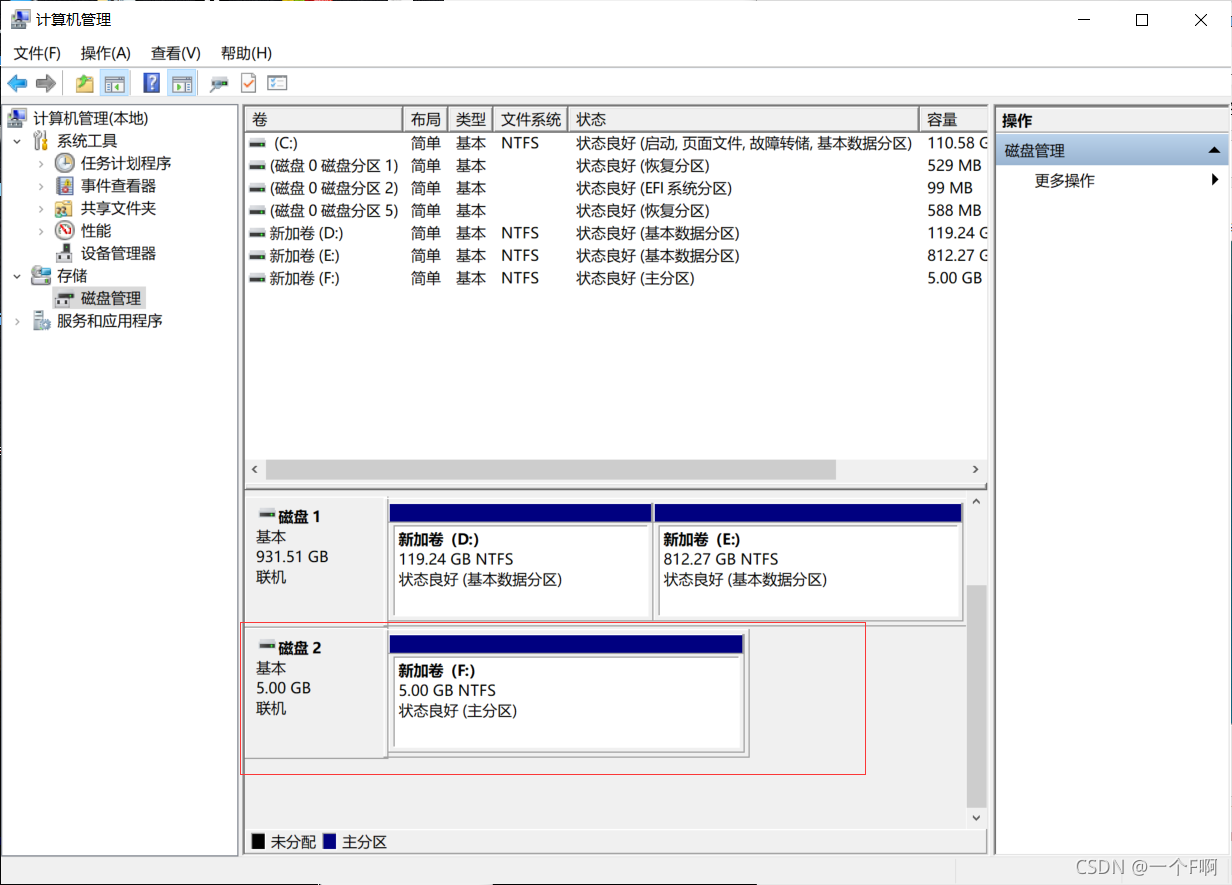Sort by the 状态 column header
The width and height of the screenshot is (1232, 885).
[743, 119]
